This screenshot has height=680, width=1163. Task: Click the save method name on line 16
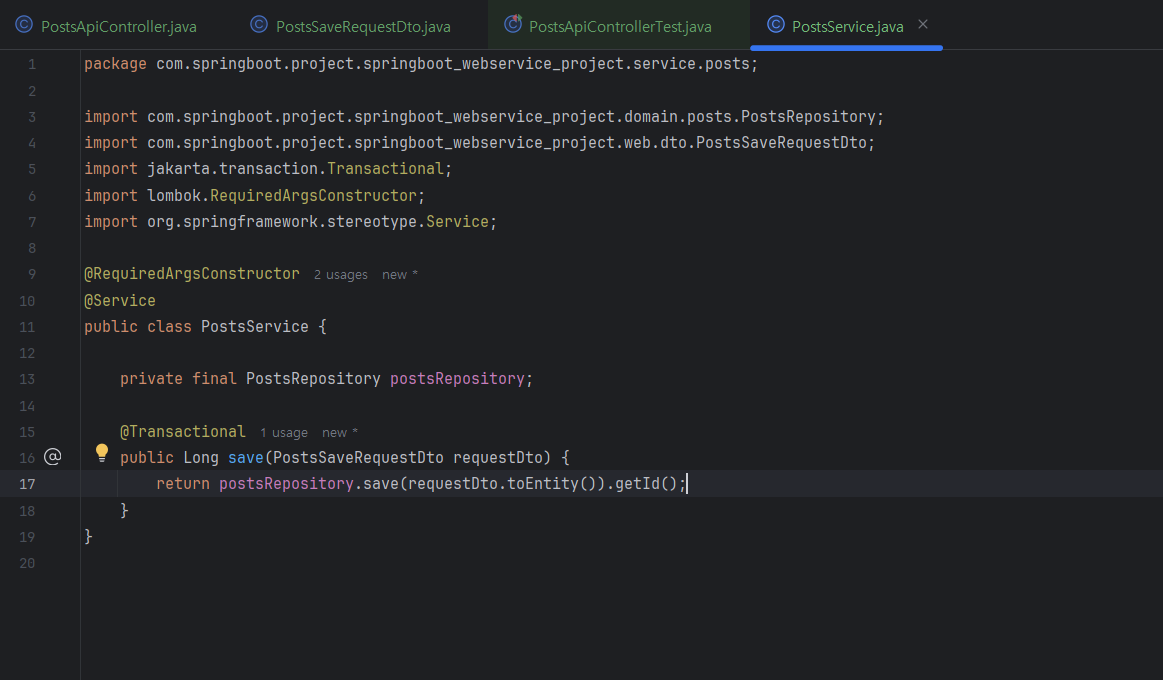246,458
